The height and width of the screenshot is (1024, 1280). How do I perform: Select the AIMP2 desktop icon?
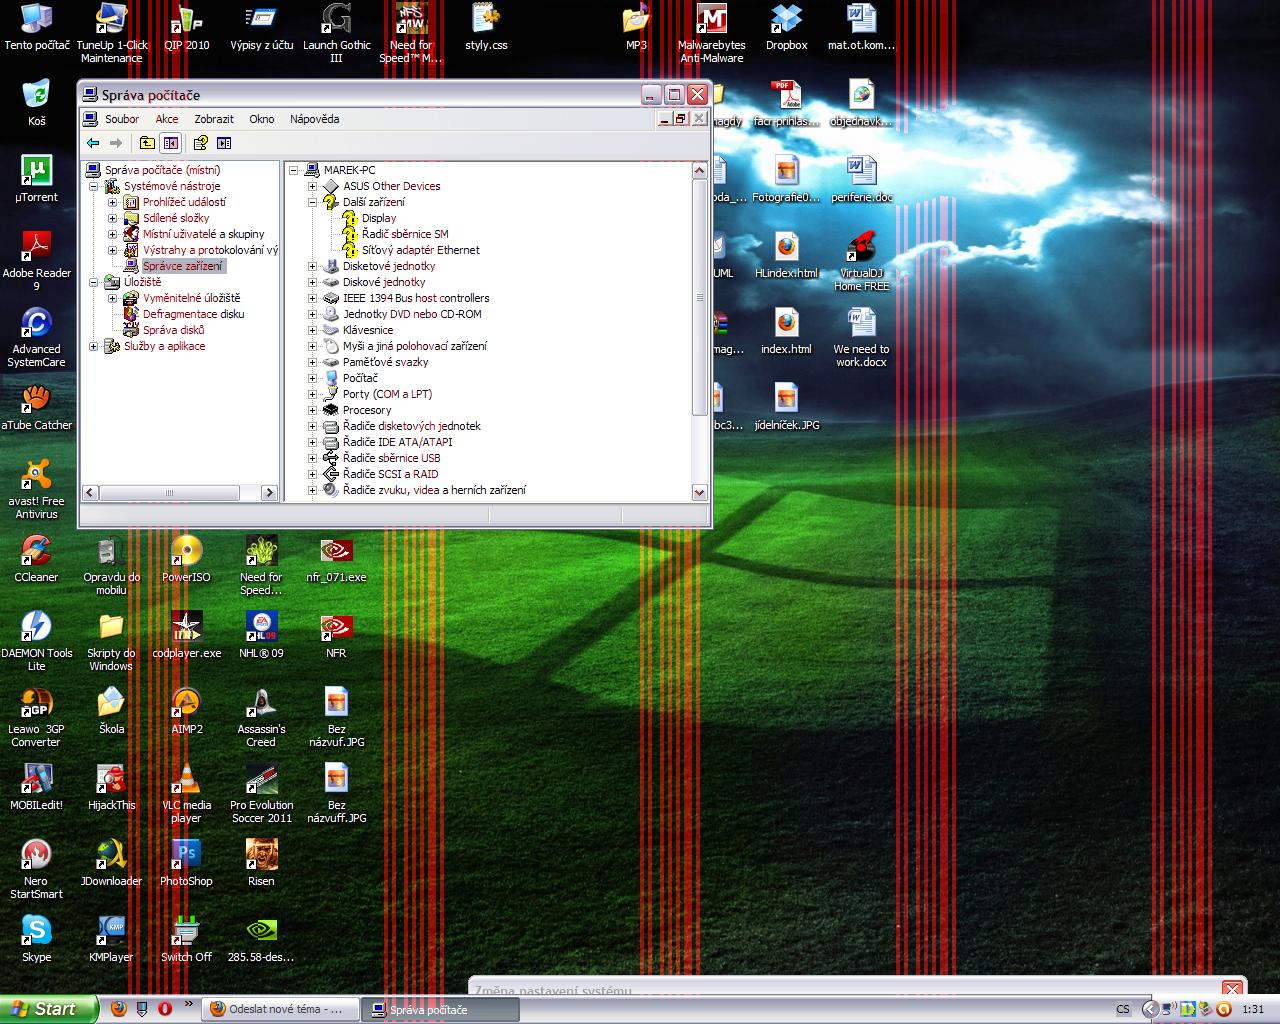tap(186, 711)
